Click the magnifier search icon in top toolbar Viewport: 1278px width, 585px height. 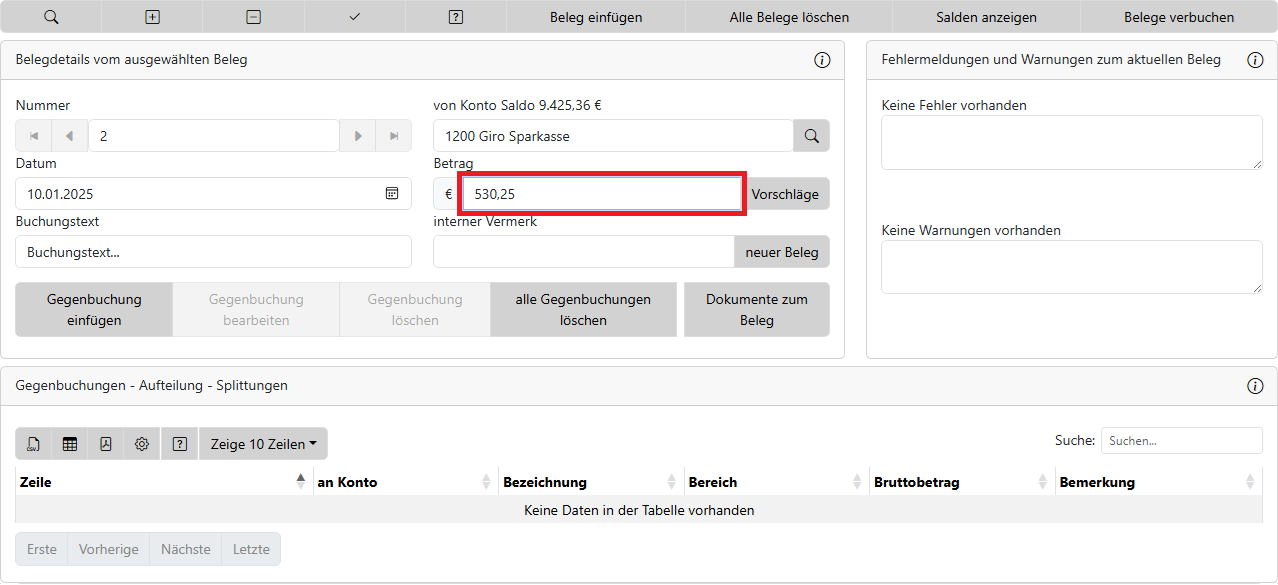(x=51, y=17)
